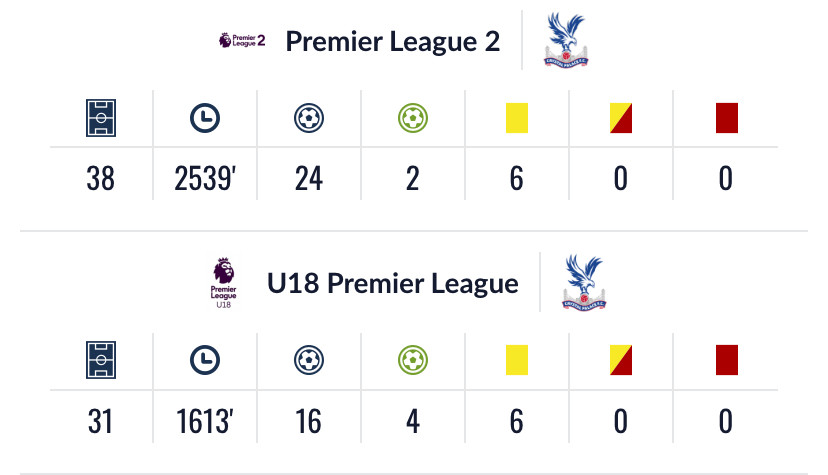
Task: Click the 16 goals value in U18 row
Action: (309, 421)
